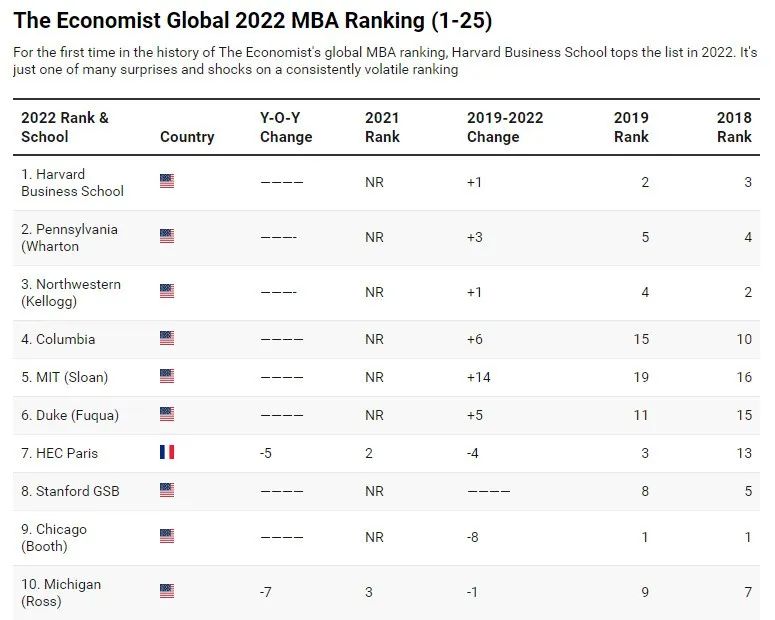Click the Country column header
This screenshot has height=620, width=775.
187,137
